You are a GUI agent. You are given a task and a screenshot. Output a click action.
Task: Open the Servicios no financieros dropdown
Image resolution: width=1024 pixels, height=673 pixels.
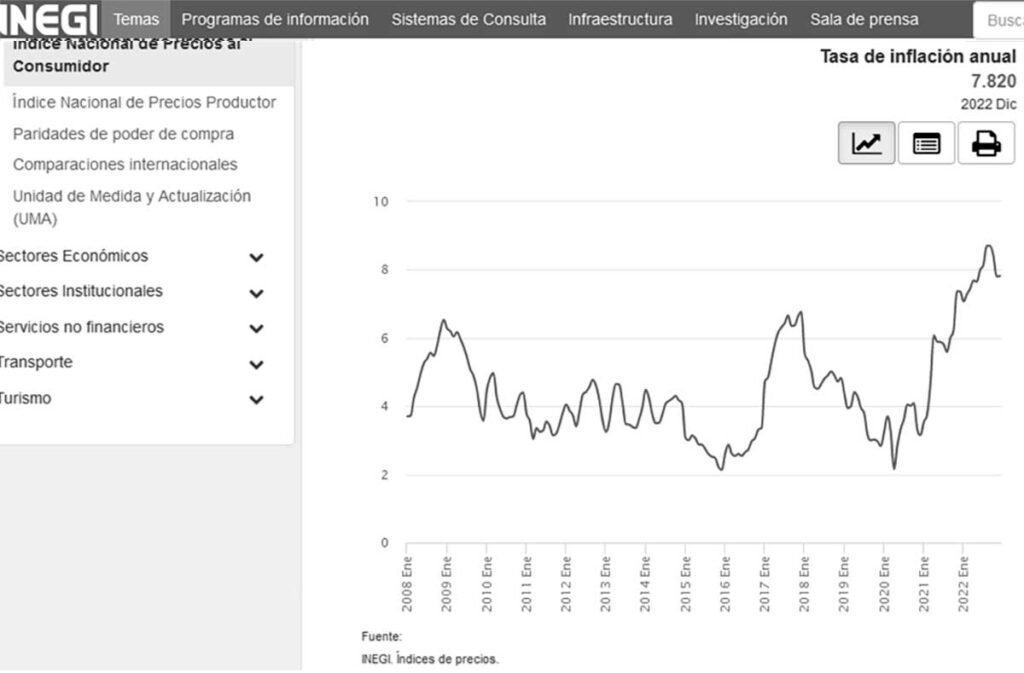pos(256,327)
